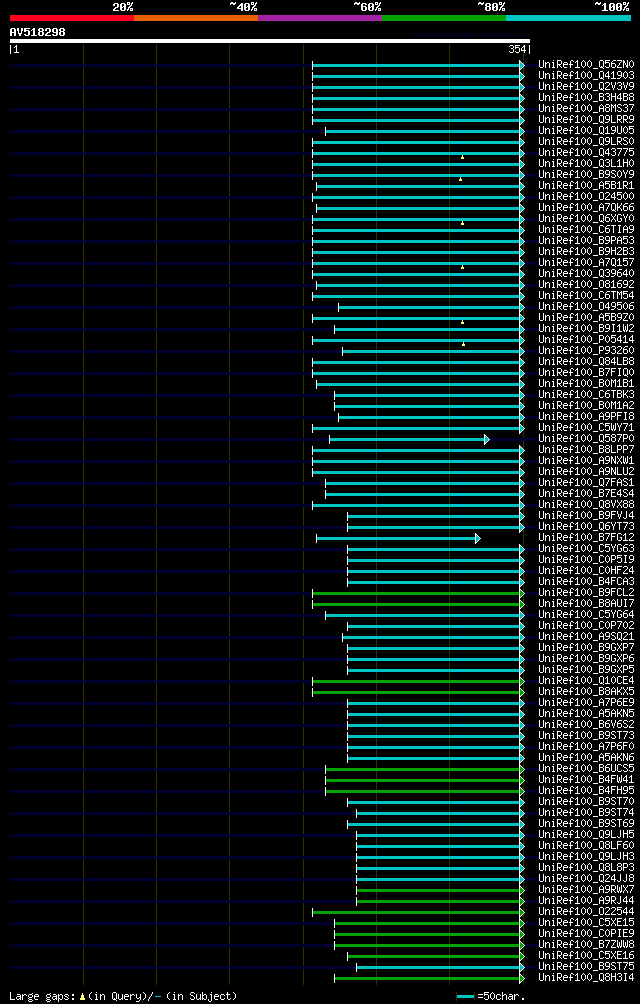Screen dimensions: 640x1004
Task: Click the green alignment bar for UniRef100_O22544
Action: click(416, 912)
